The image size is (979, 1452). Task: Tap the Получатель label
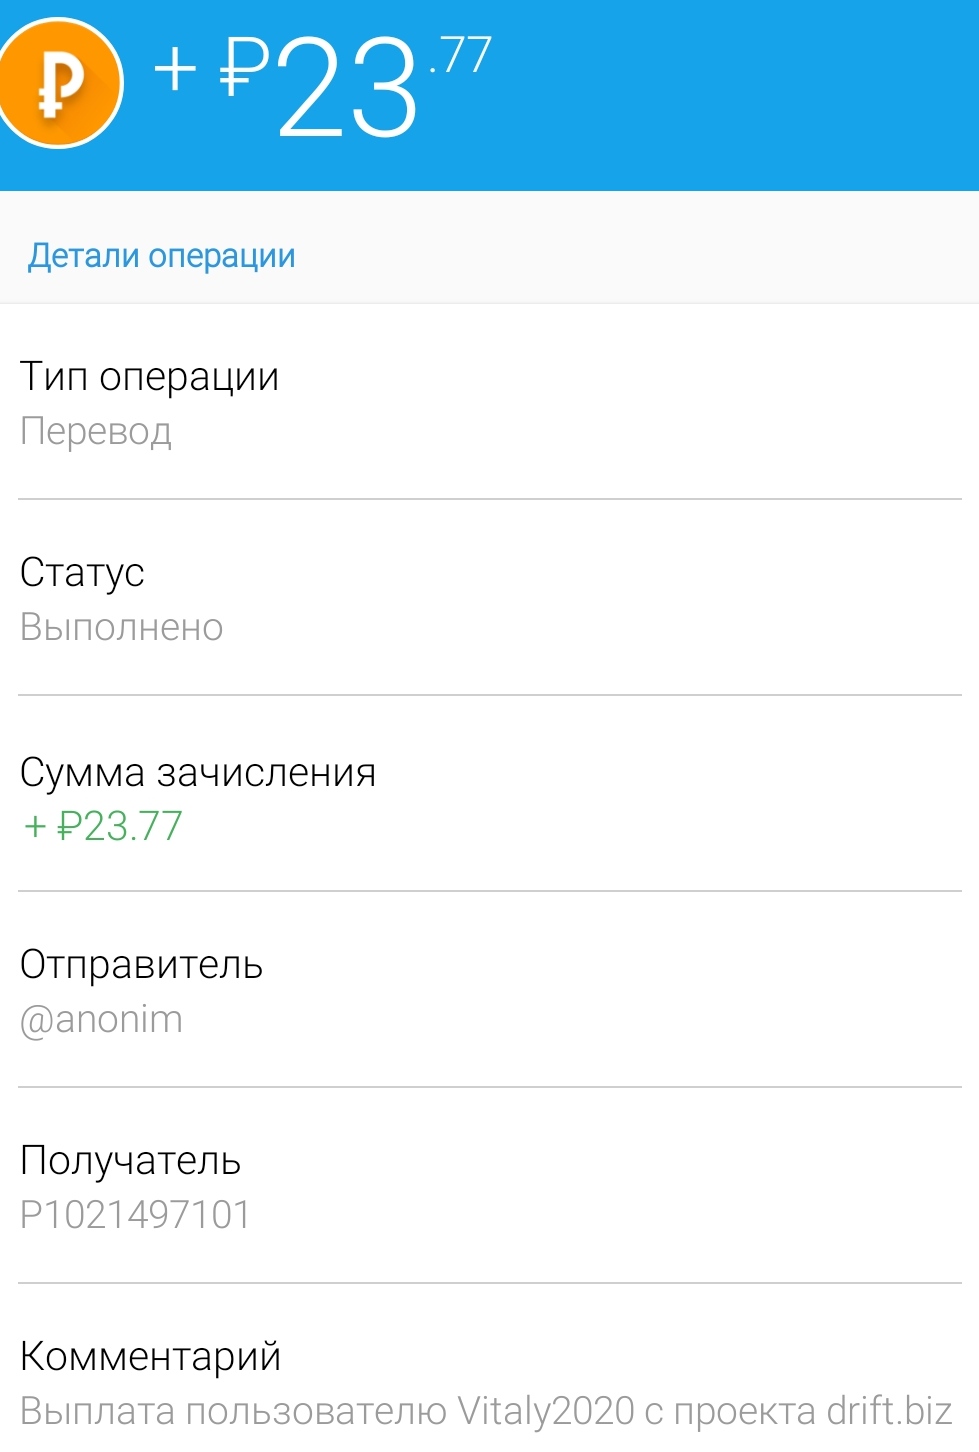(130, 1161)
